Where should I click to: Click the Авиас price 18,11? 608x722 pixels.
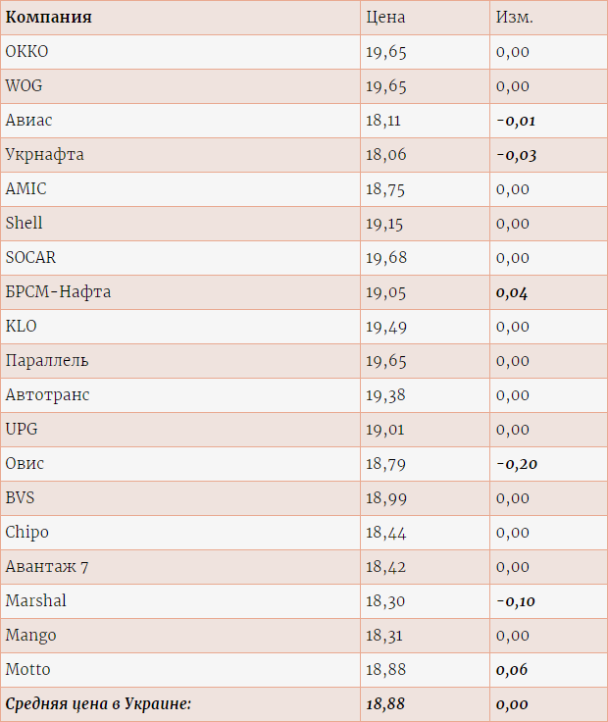(383, 121)
